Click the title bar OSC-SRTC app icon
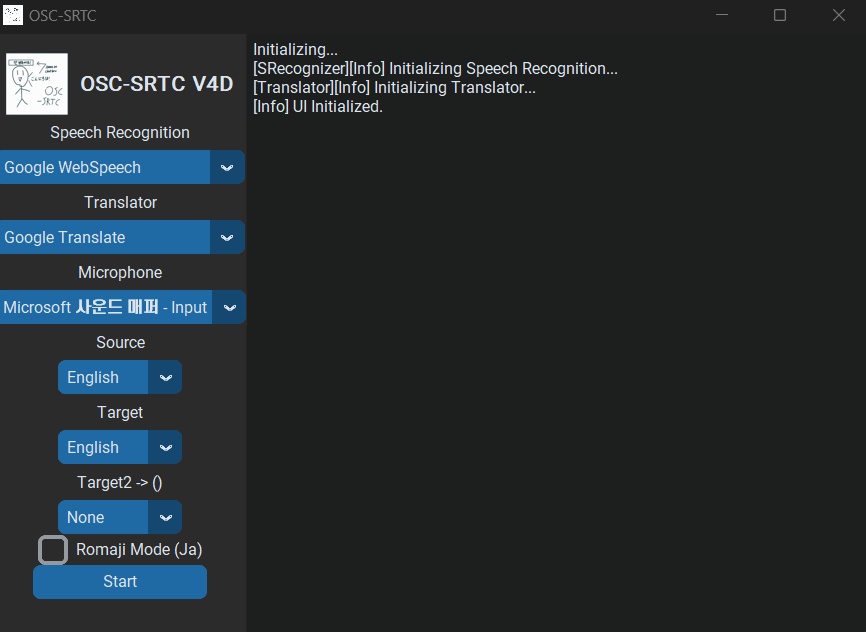Image resolution: width=866 pixels, height=632 pixels. click(x=14, y=15)
